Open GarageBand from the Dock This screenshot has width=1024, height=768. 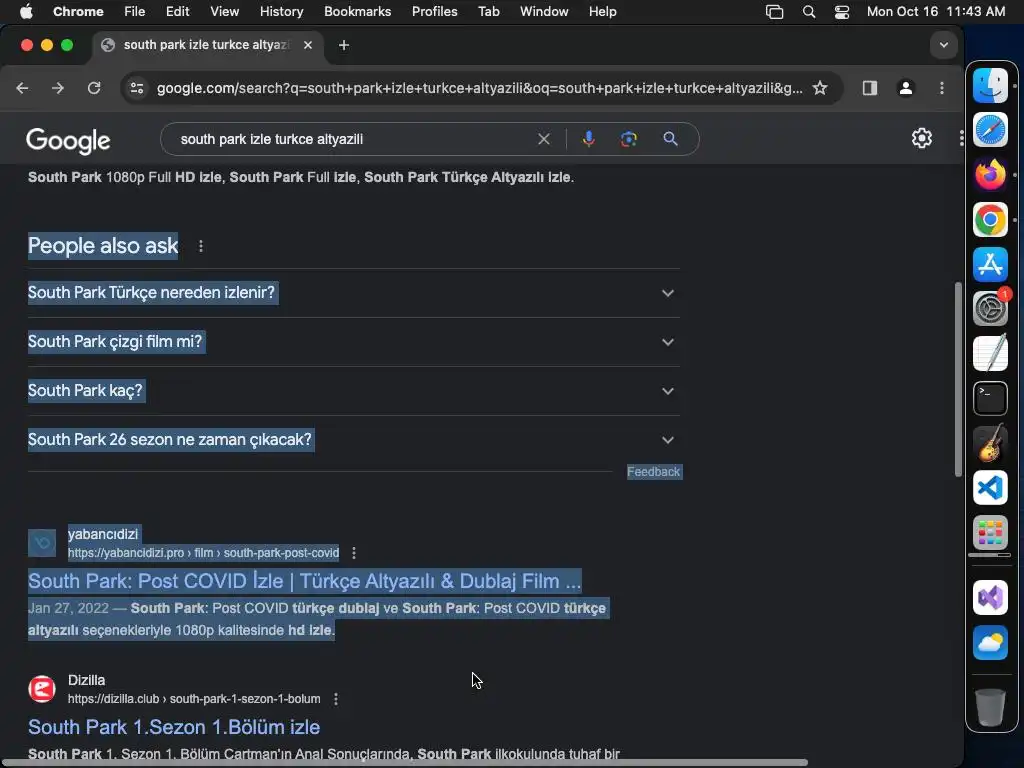990,443
